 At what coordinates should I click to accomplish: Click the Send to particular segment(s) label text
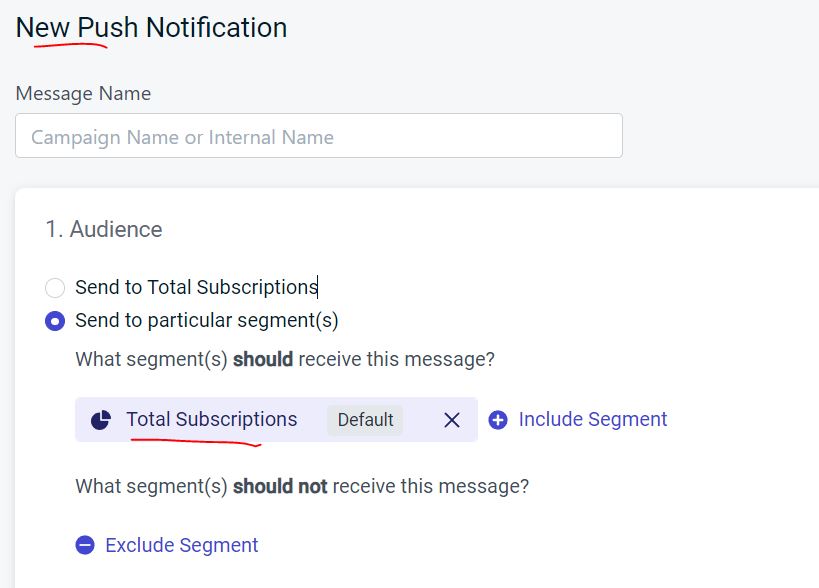pyautogui.click(x=207, y=320)
